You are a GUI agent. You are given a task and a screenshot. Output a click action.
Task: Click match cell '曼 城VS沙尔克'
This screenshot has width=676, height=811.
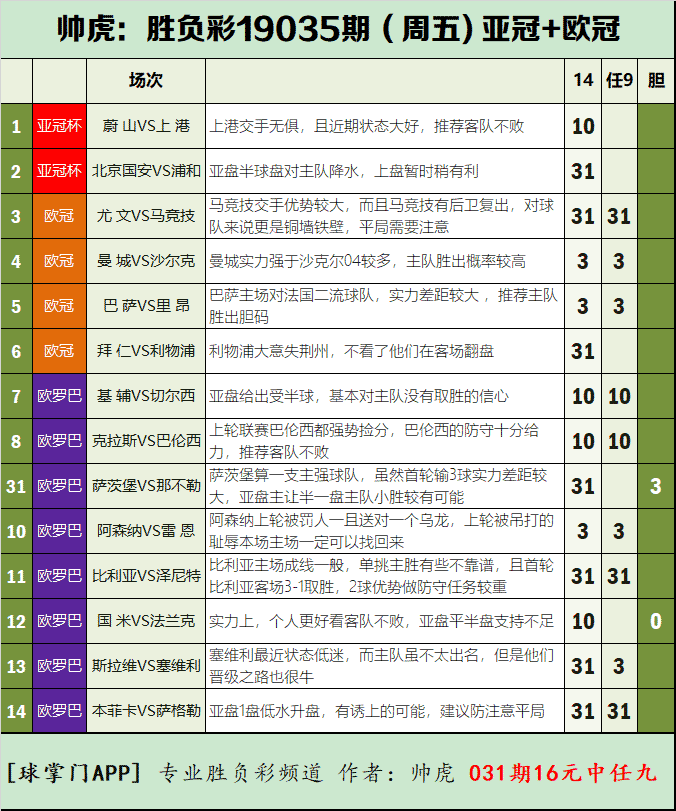click(146, 261)
